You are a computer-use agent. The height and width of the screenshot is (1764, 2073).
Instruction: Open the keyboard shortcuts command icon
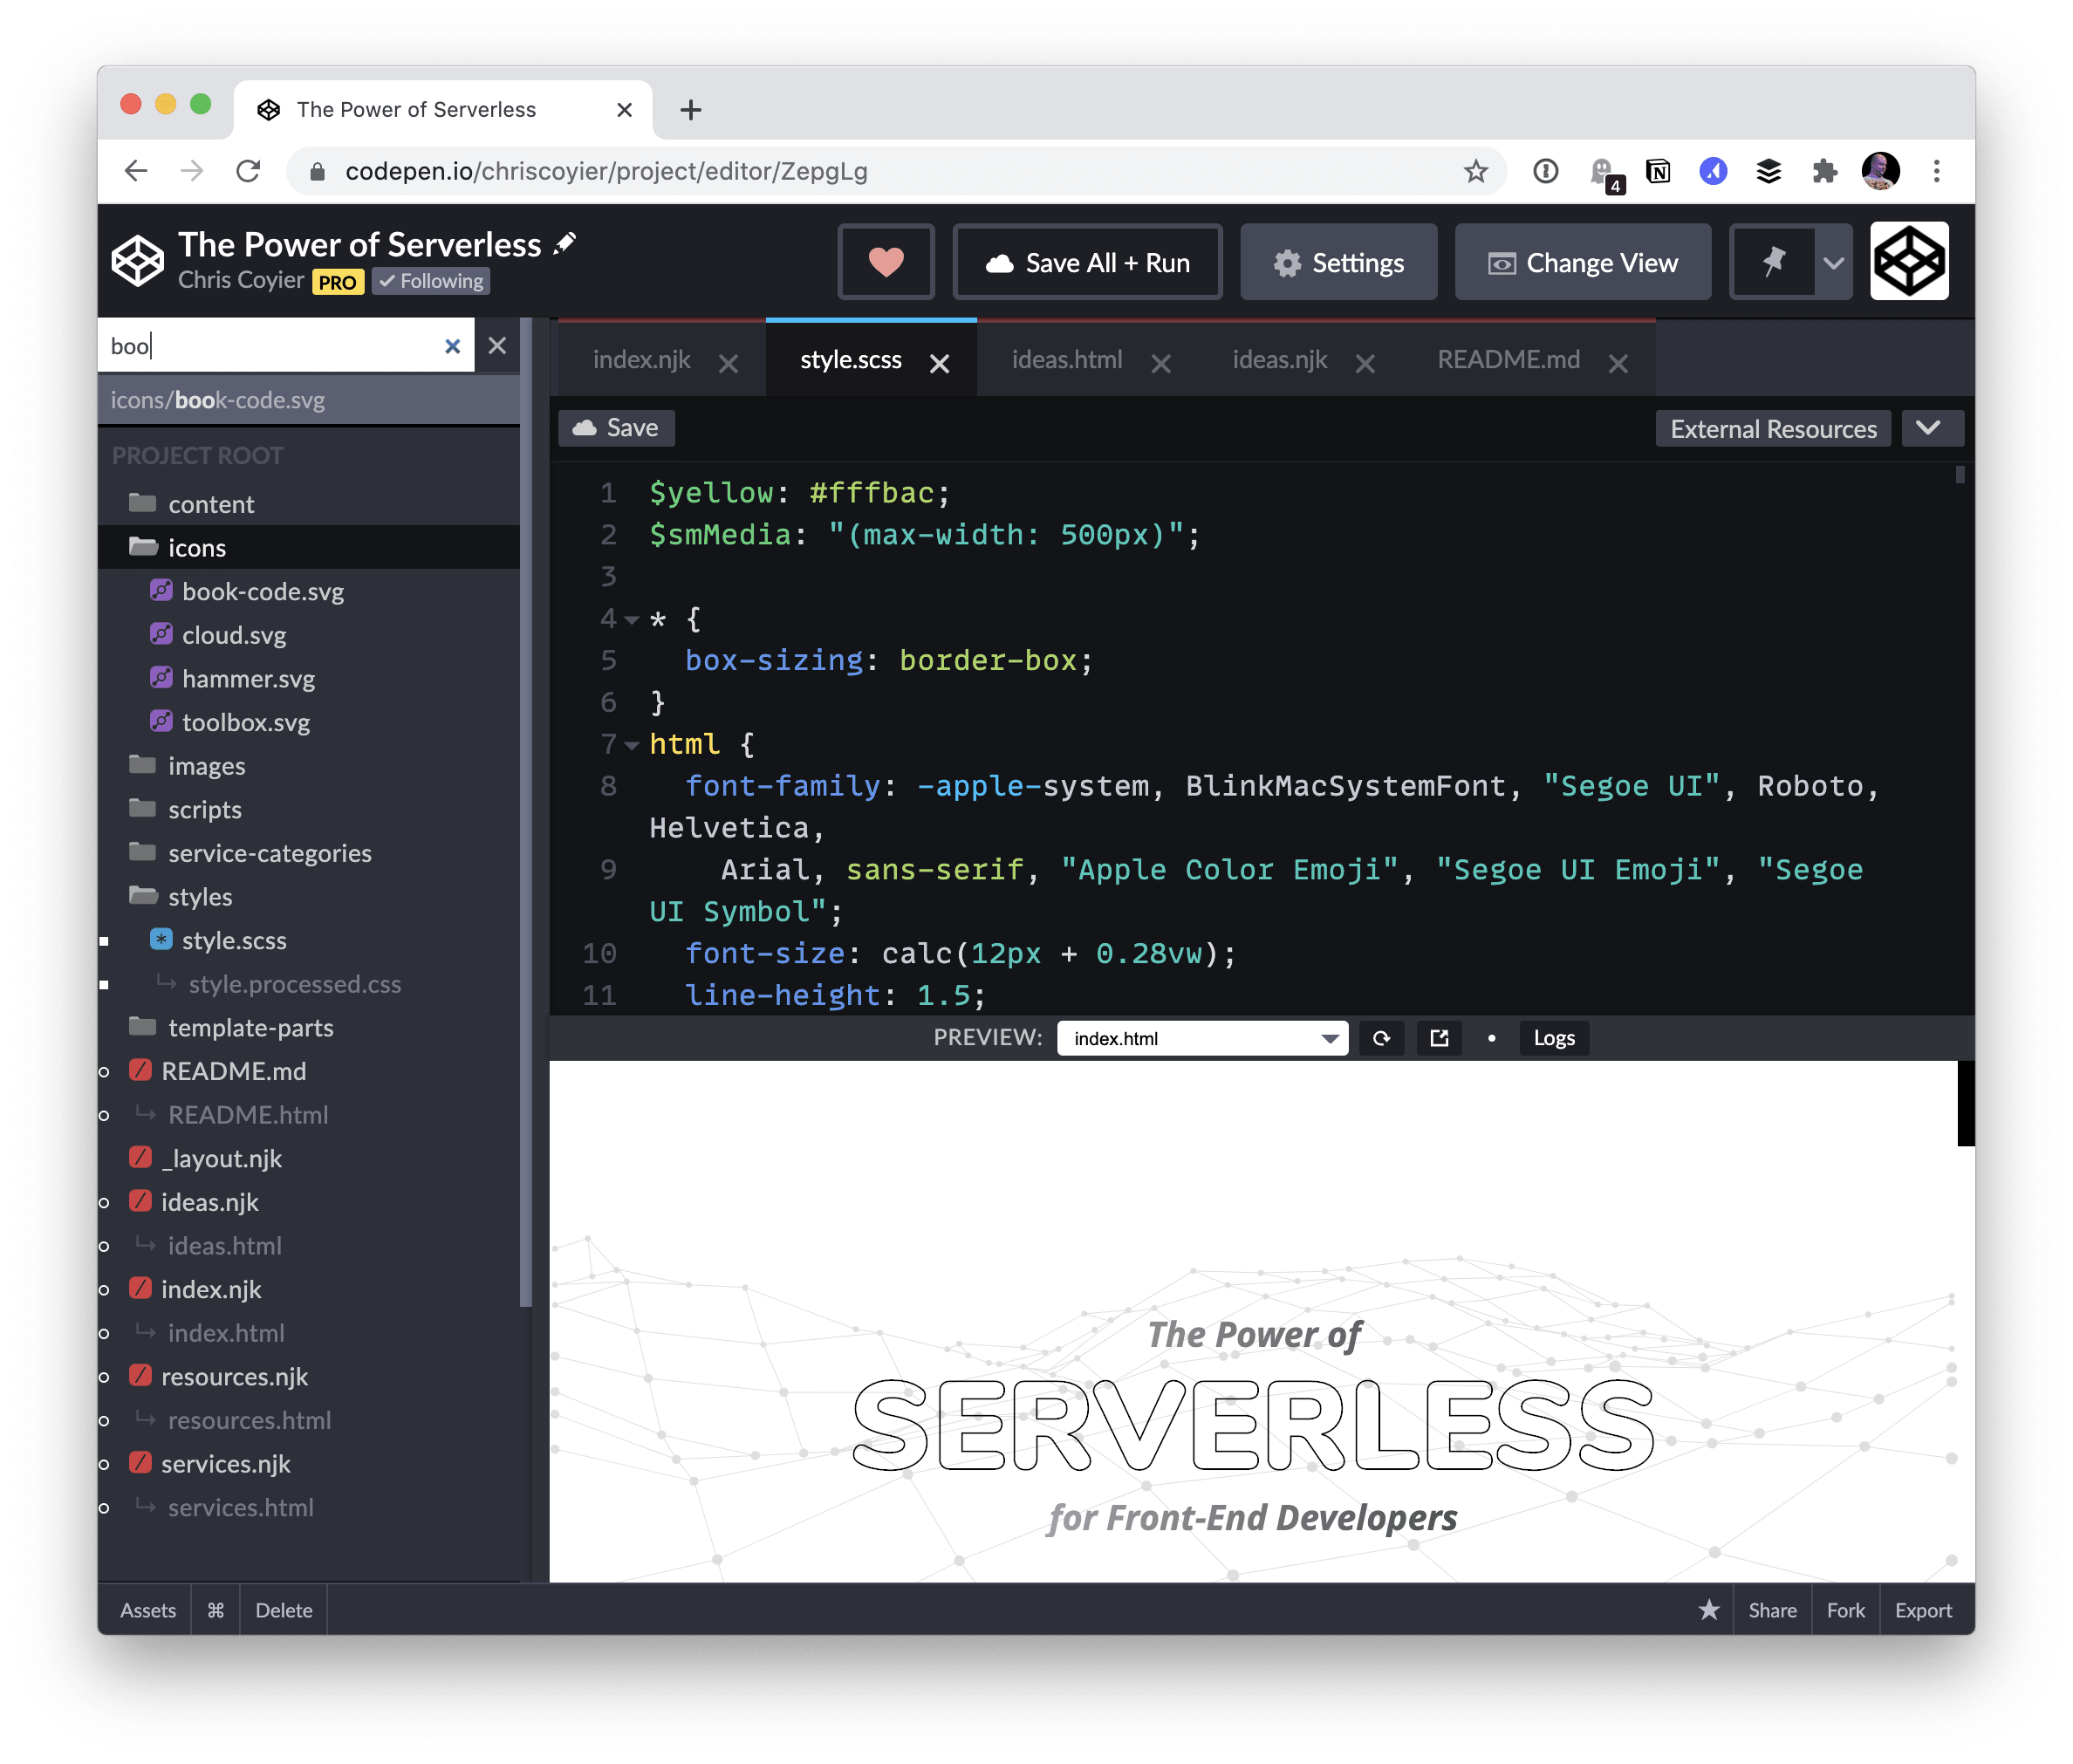tap(215, 1610)
